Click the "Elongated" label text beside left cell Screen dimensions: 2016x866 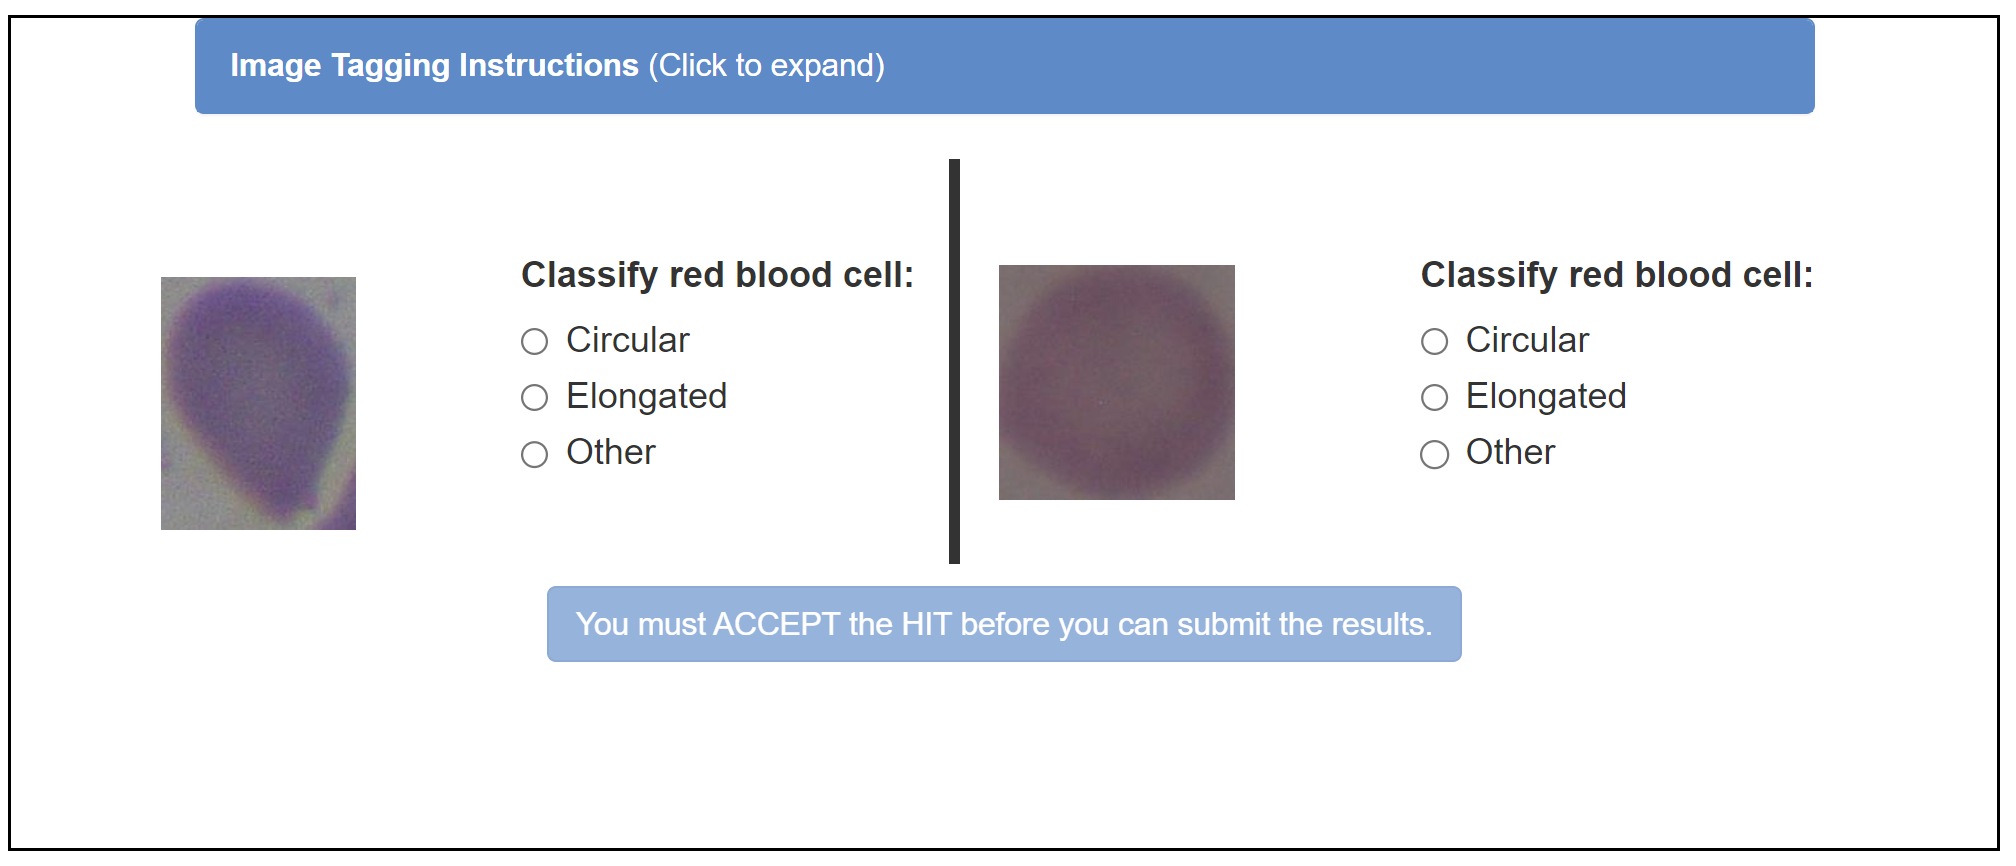646,397
